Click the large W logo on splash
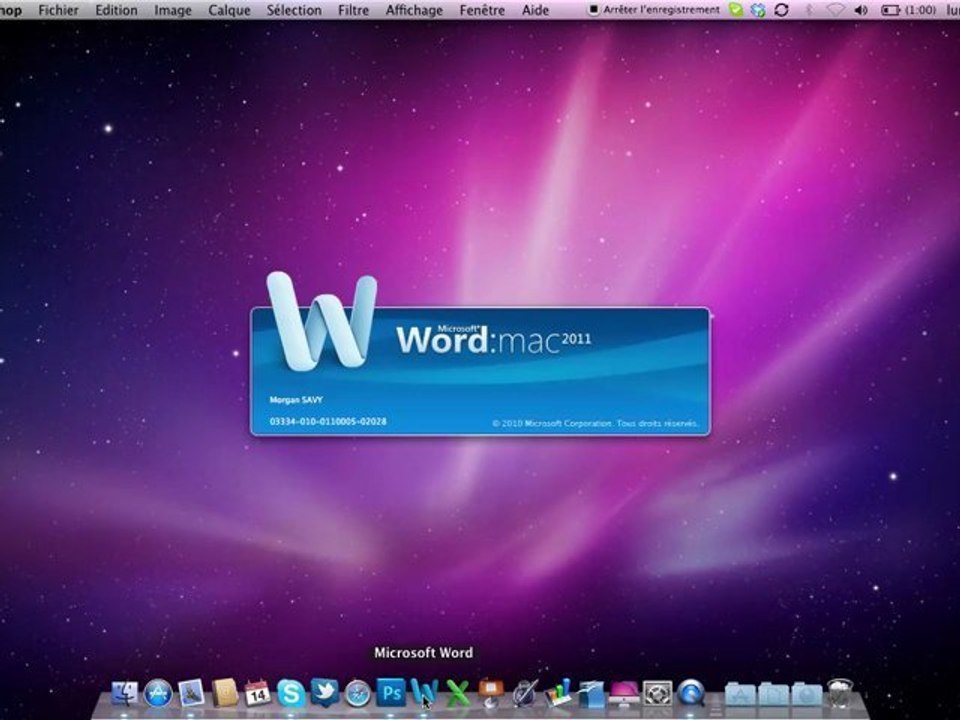The width and height of the screenshot is (960, 720). (322, 321)
